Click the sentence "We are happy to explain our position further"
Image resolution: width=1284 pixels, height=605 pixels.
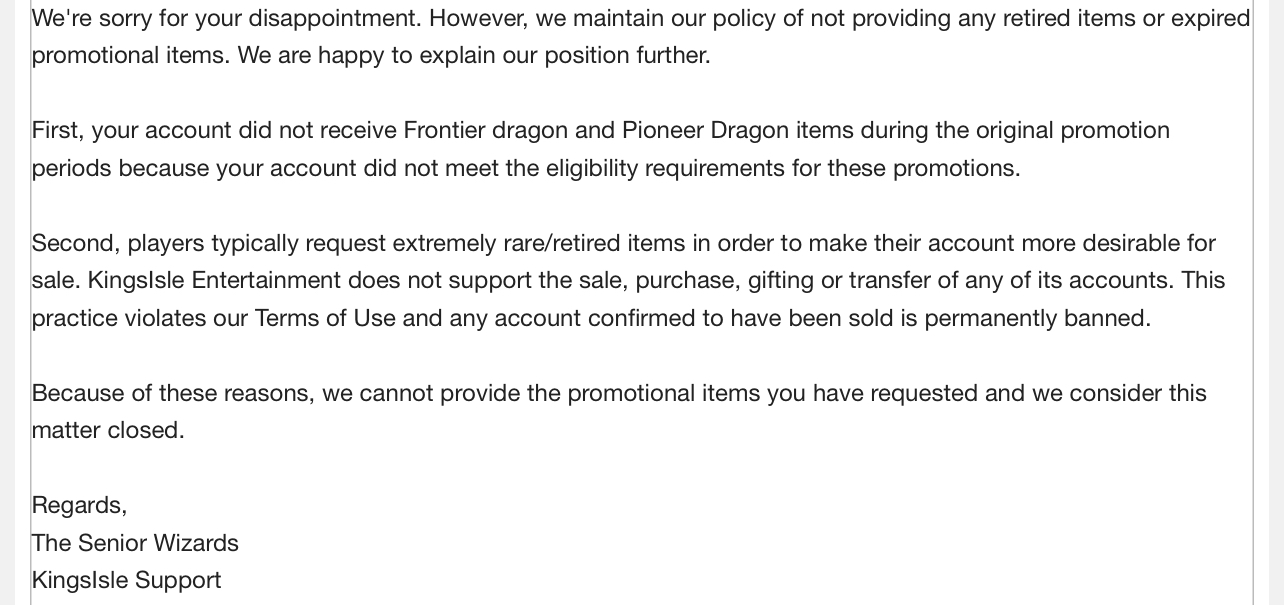(474, 55)
